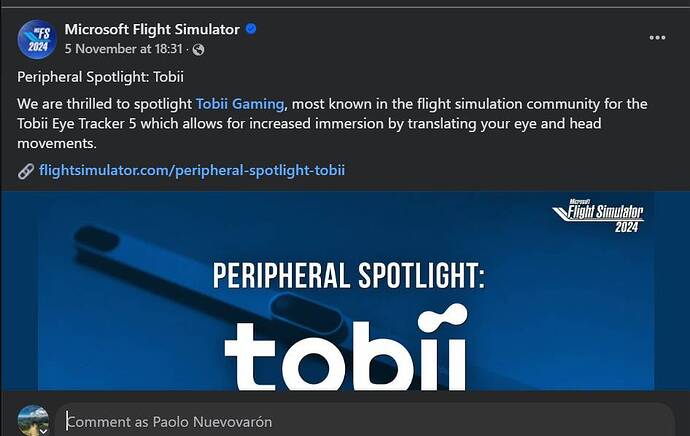Focus the Comment as Paolo Nuevovarón field
The height and width of the screenshot is (436, 690).
coord(365,421)
